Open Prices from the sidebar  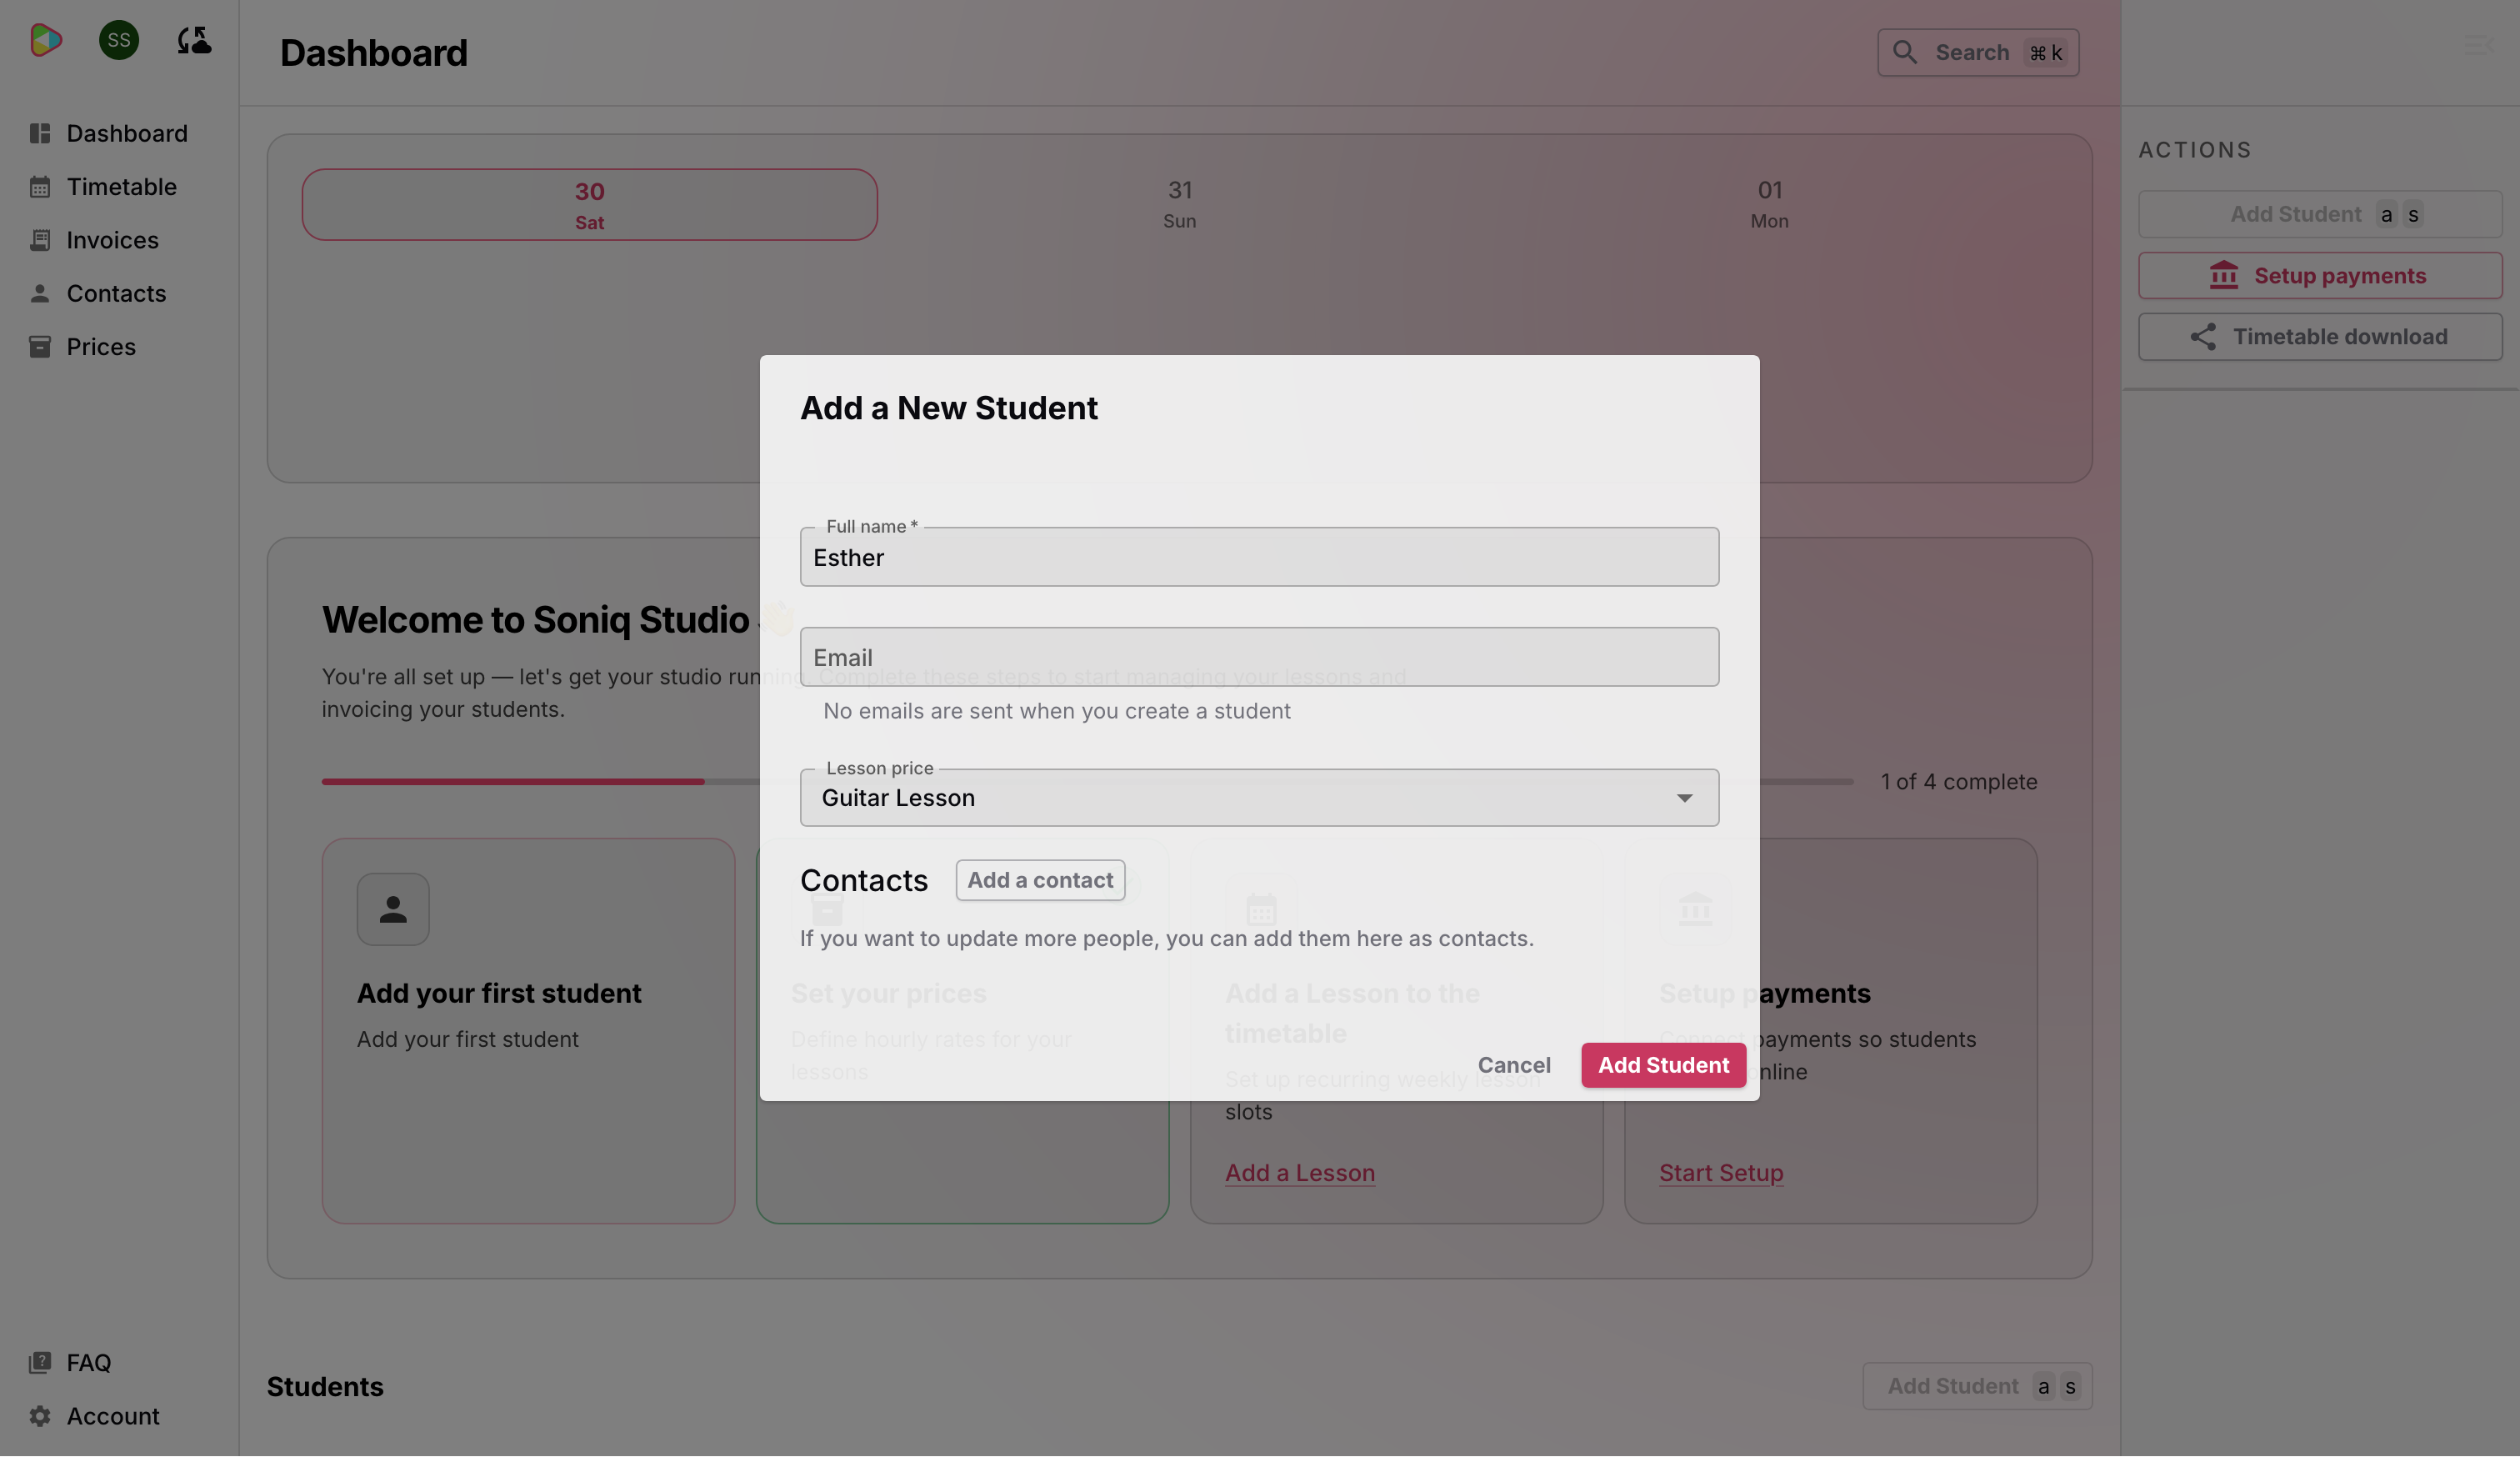[120, 347]
